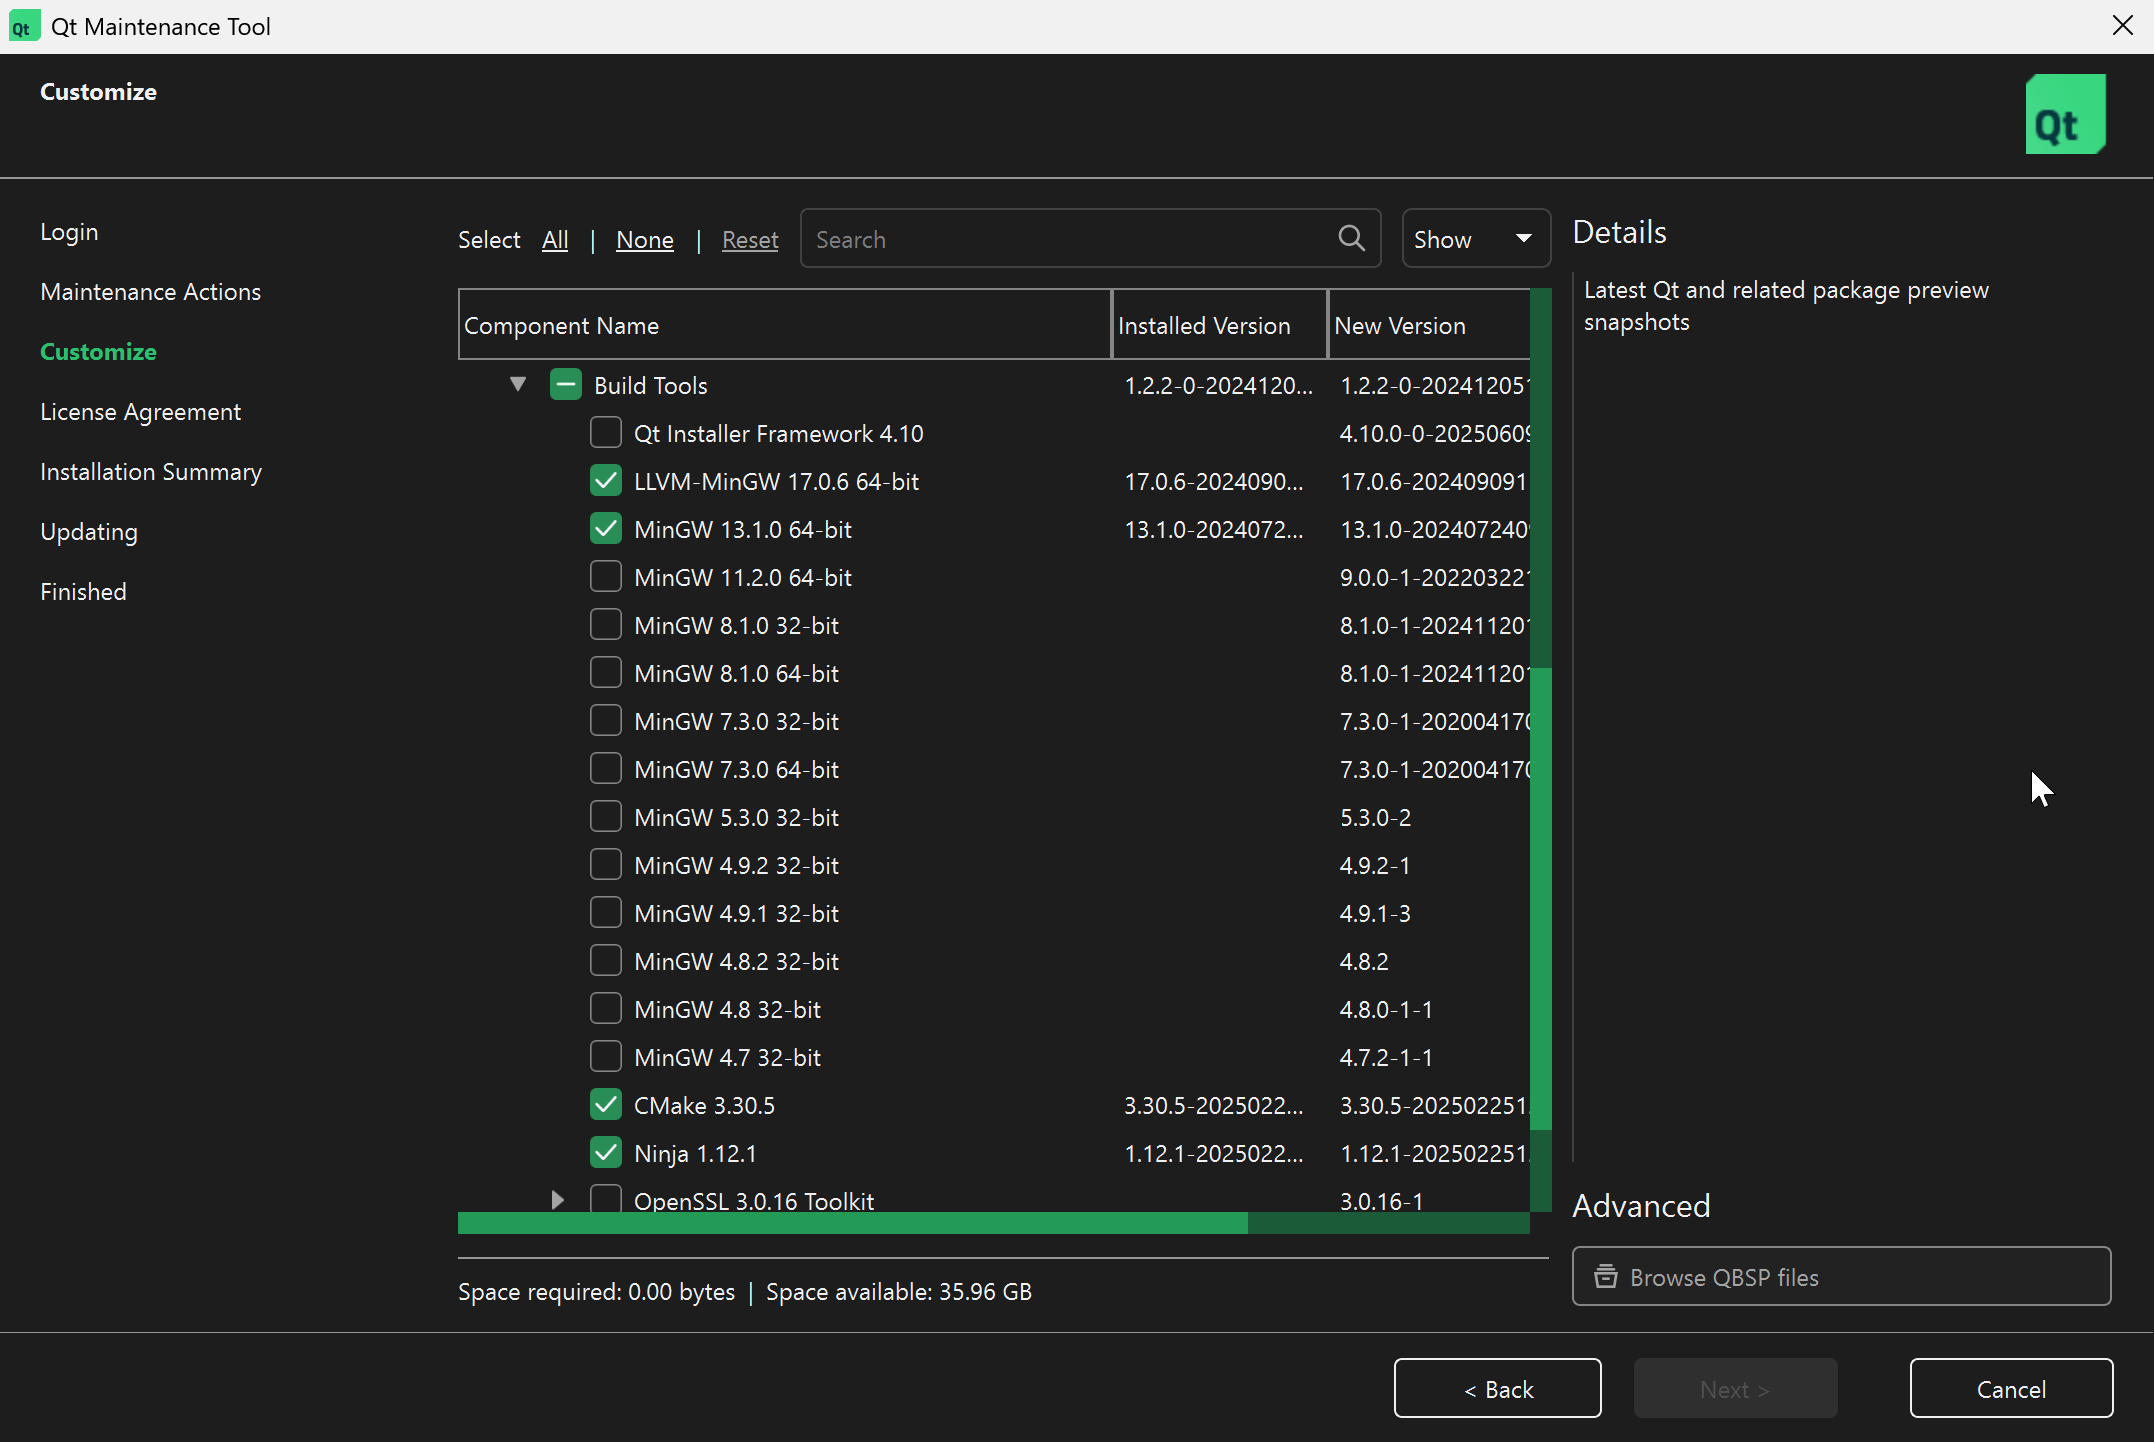Close the Qt Maintenance Tool window
This screenshot has height=1442, width=2154.
2122,26
